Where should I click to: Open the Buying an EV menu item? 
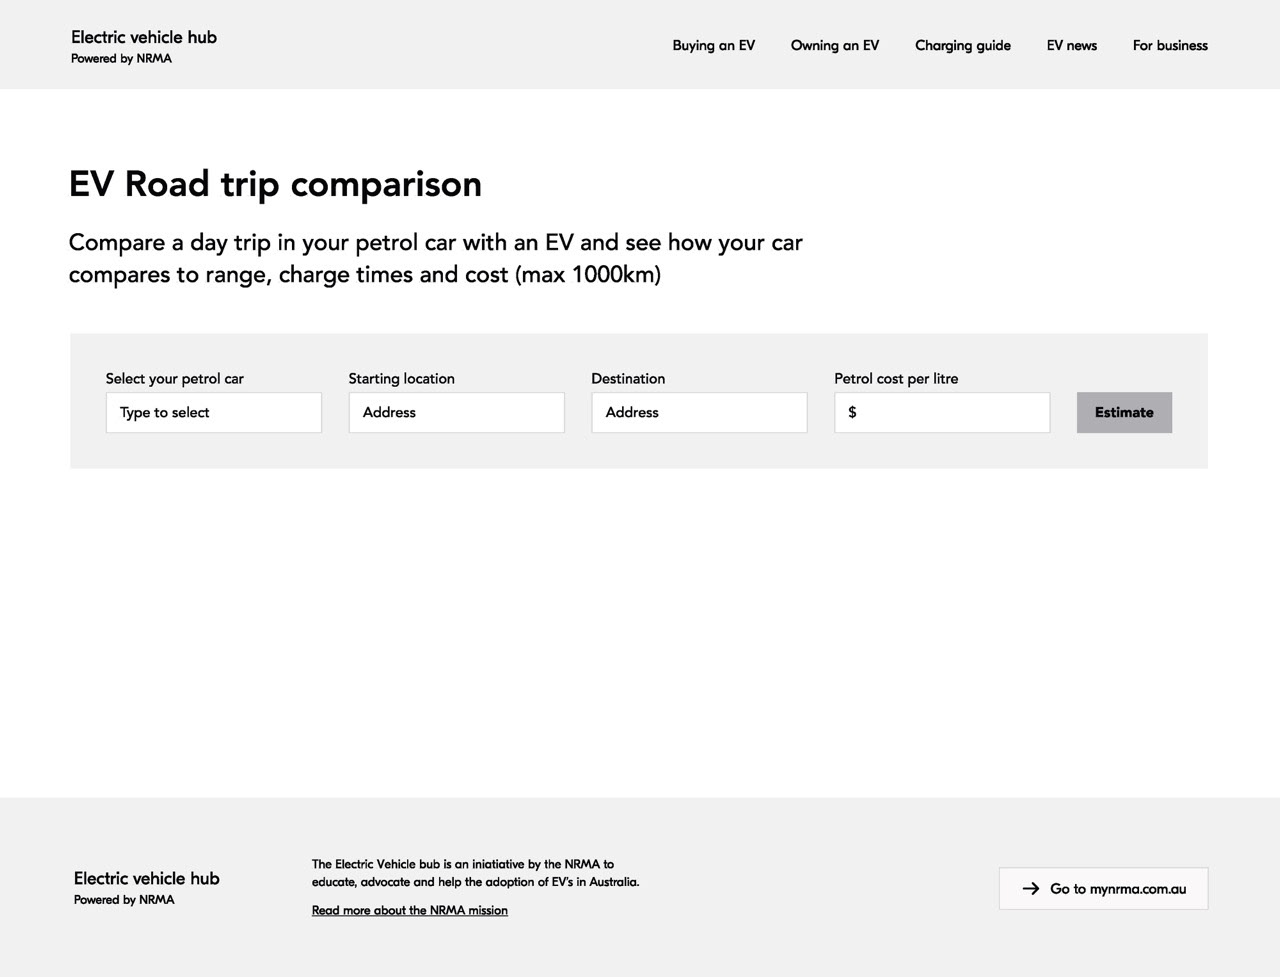point(713,45)
